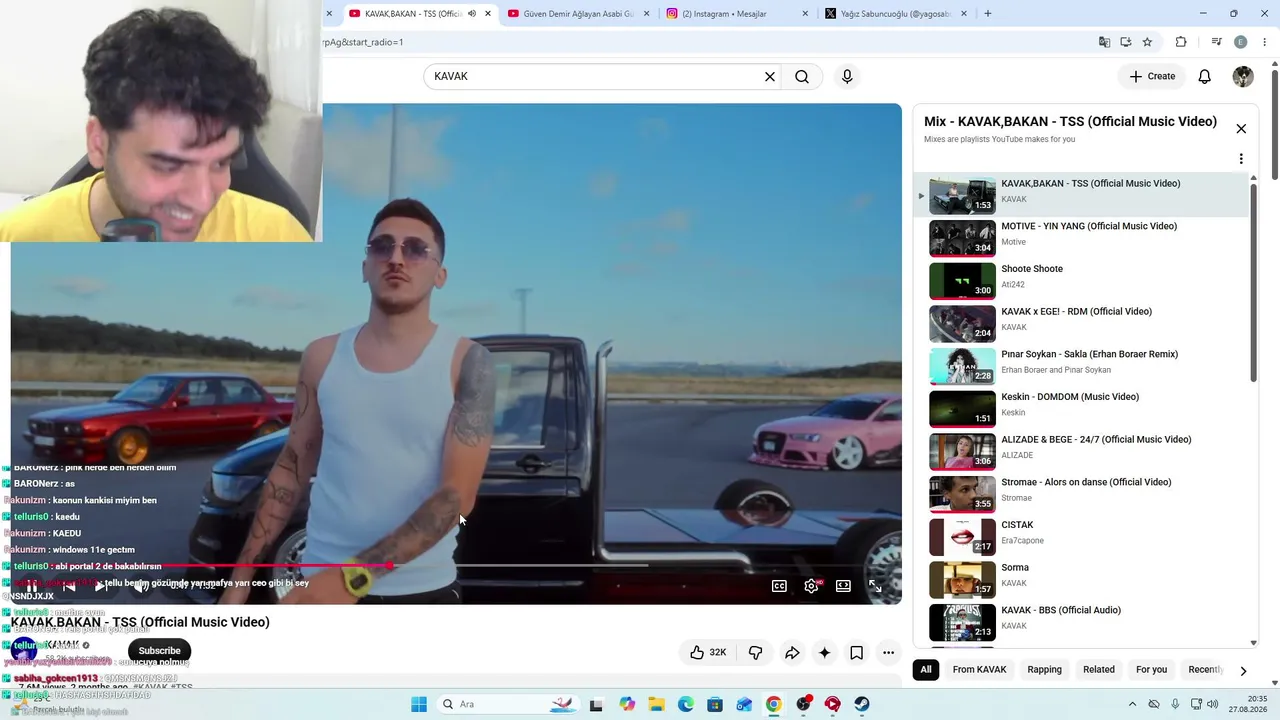
Task: Open a new Chrome tab
Action: click(988, 14)
